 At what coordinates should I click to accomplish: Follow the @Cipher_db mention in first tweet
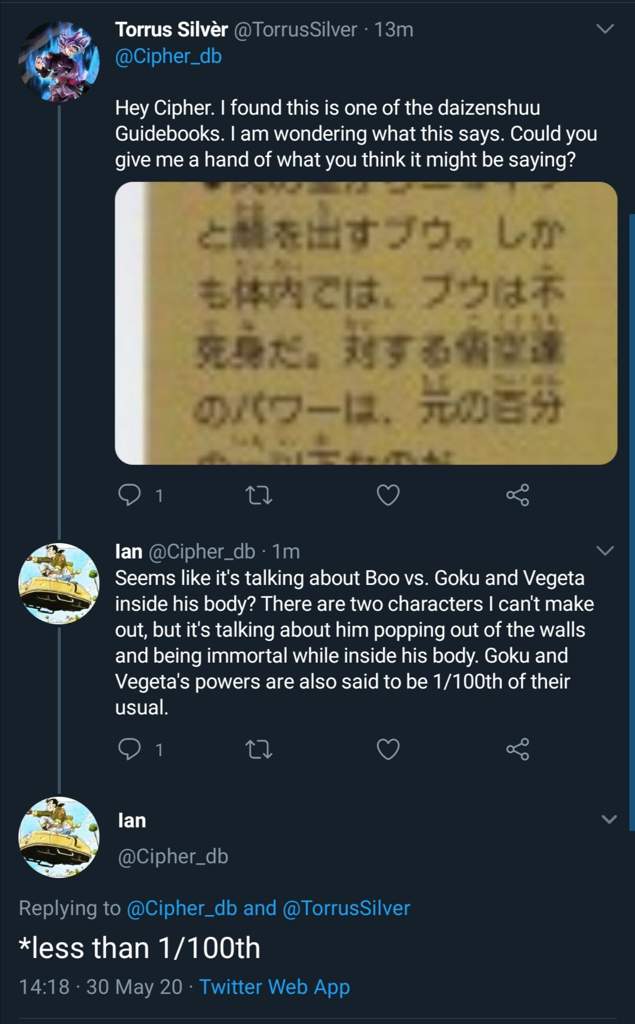[169, 57]
